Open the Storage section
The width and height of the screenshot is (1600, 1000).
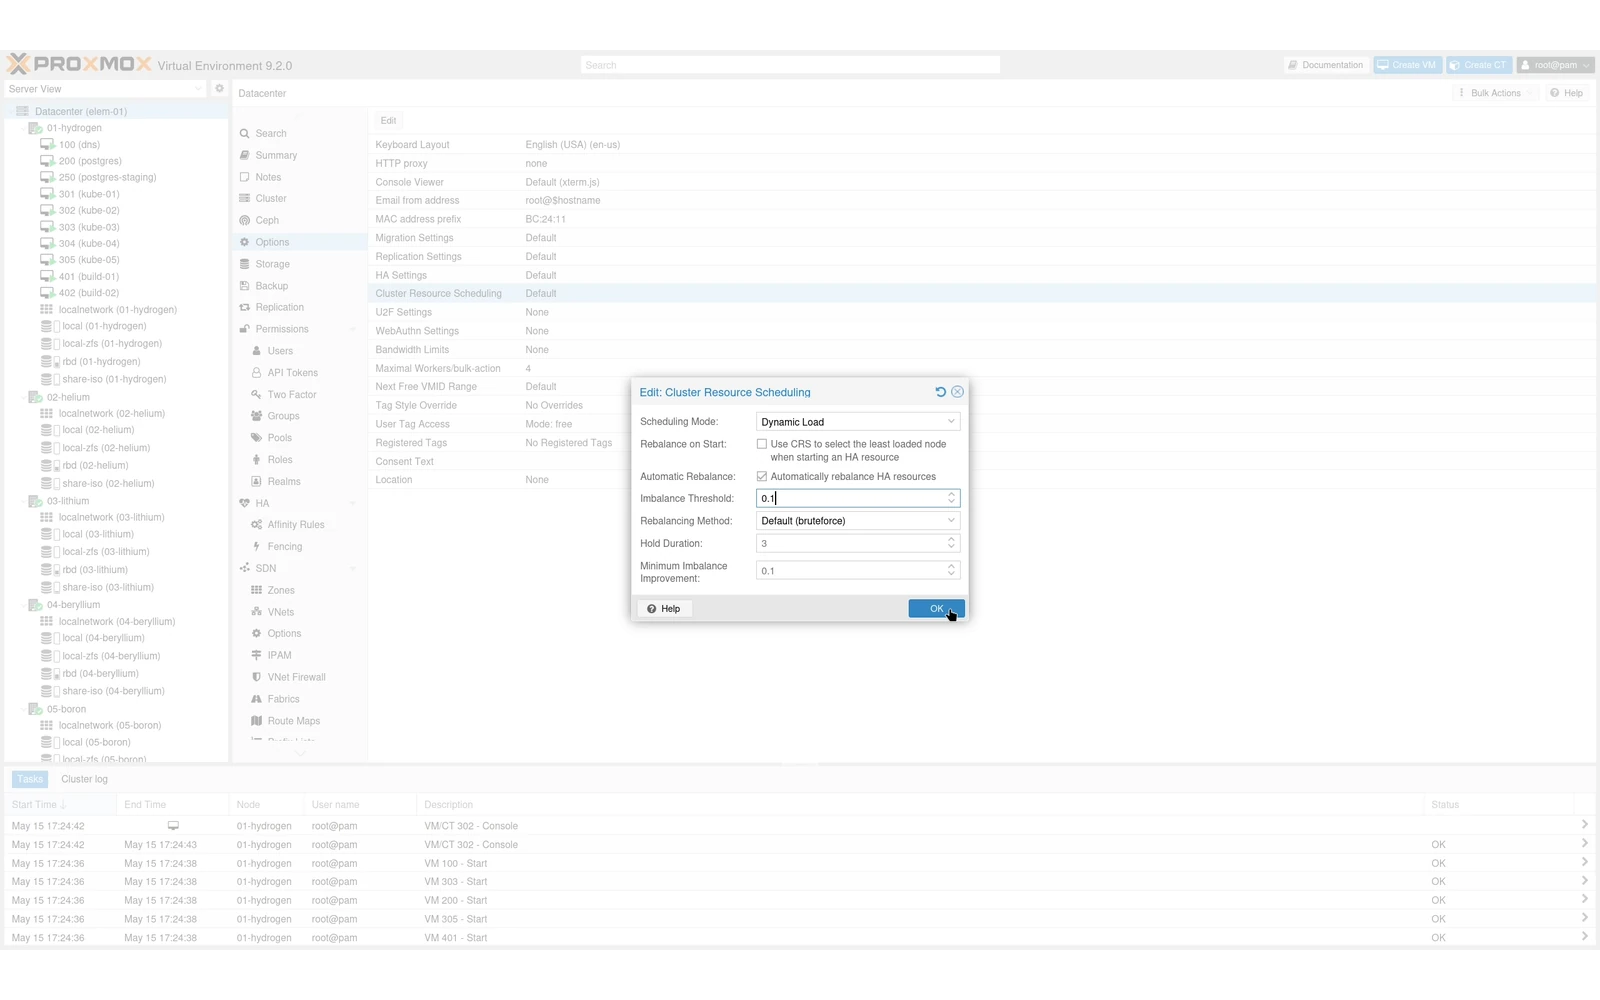(272, 265)
